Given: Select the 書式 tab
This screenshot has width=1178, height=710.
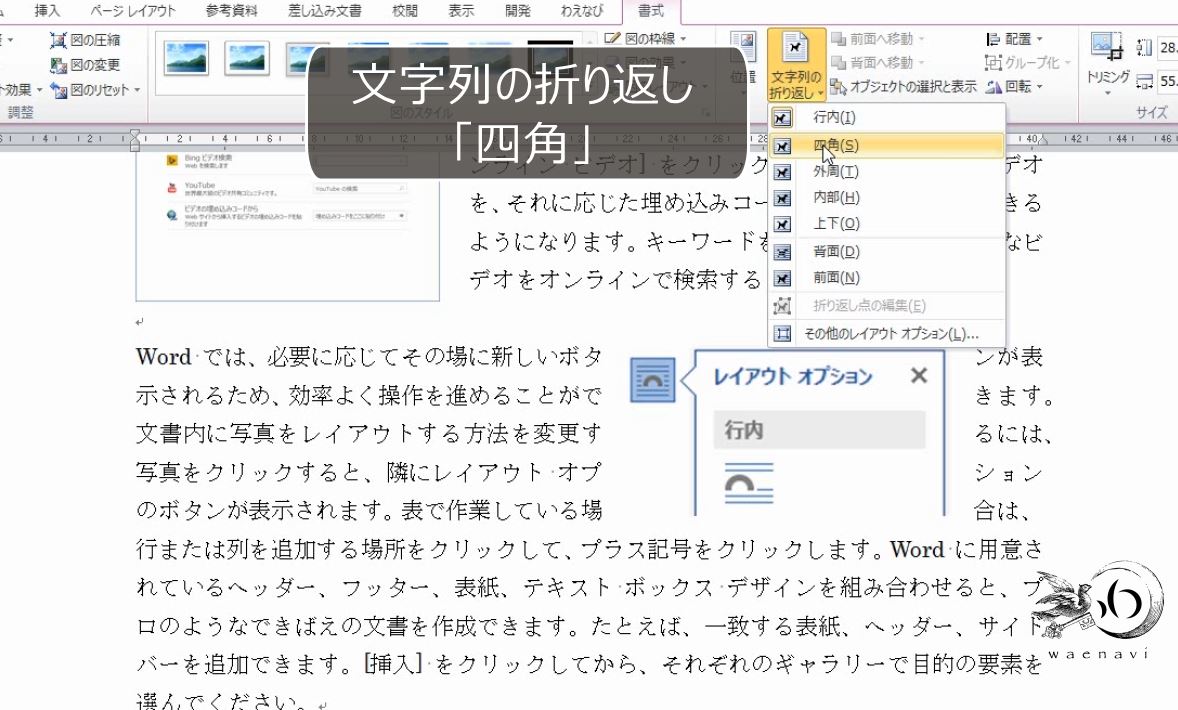Looking at the screenshot, I should pyautogui.click(x=651, y=11).
